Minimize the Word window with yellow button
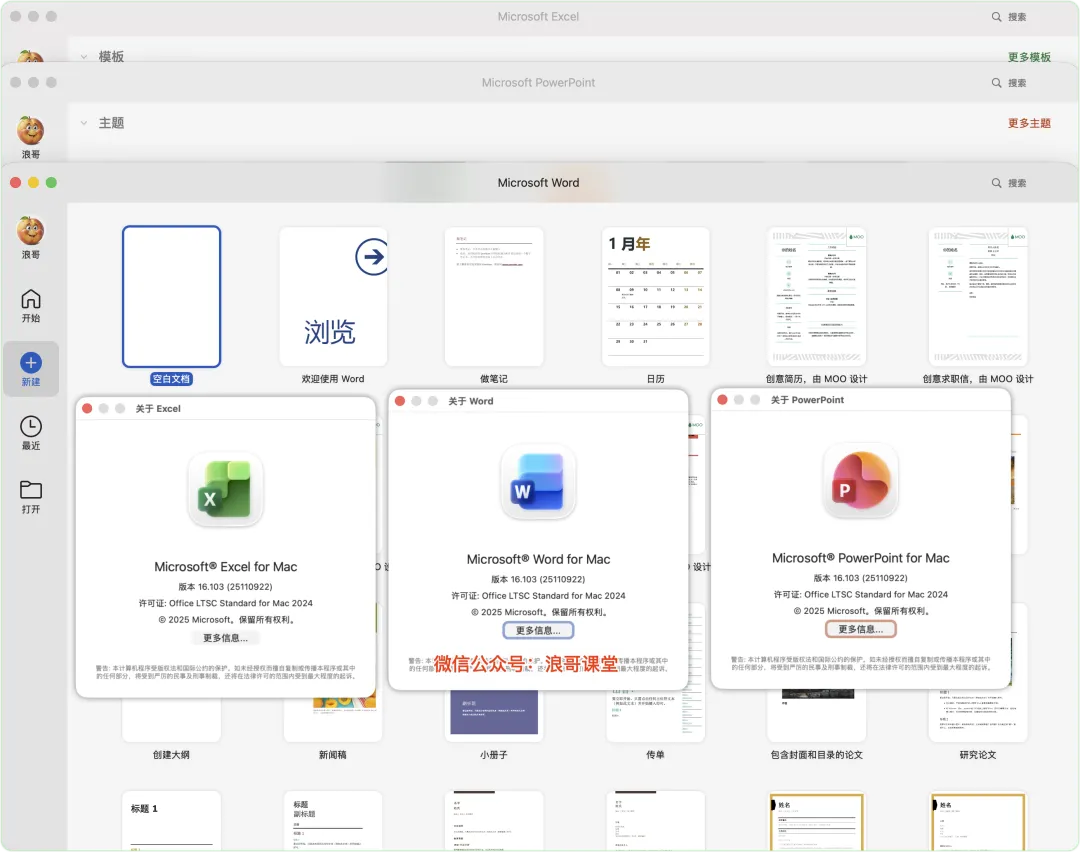Screen dimensions: 1080x852 (x=33, y=183)
